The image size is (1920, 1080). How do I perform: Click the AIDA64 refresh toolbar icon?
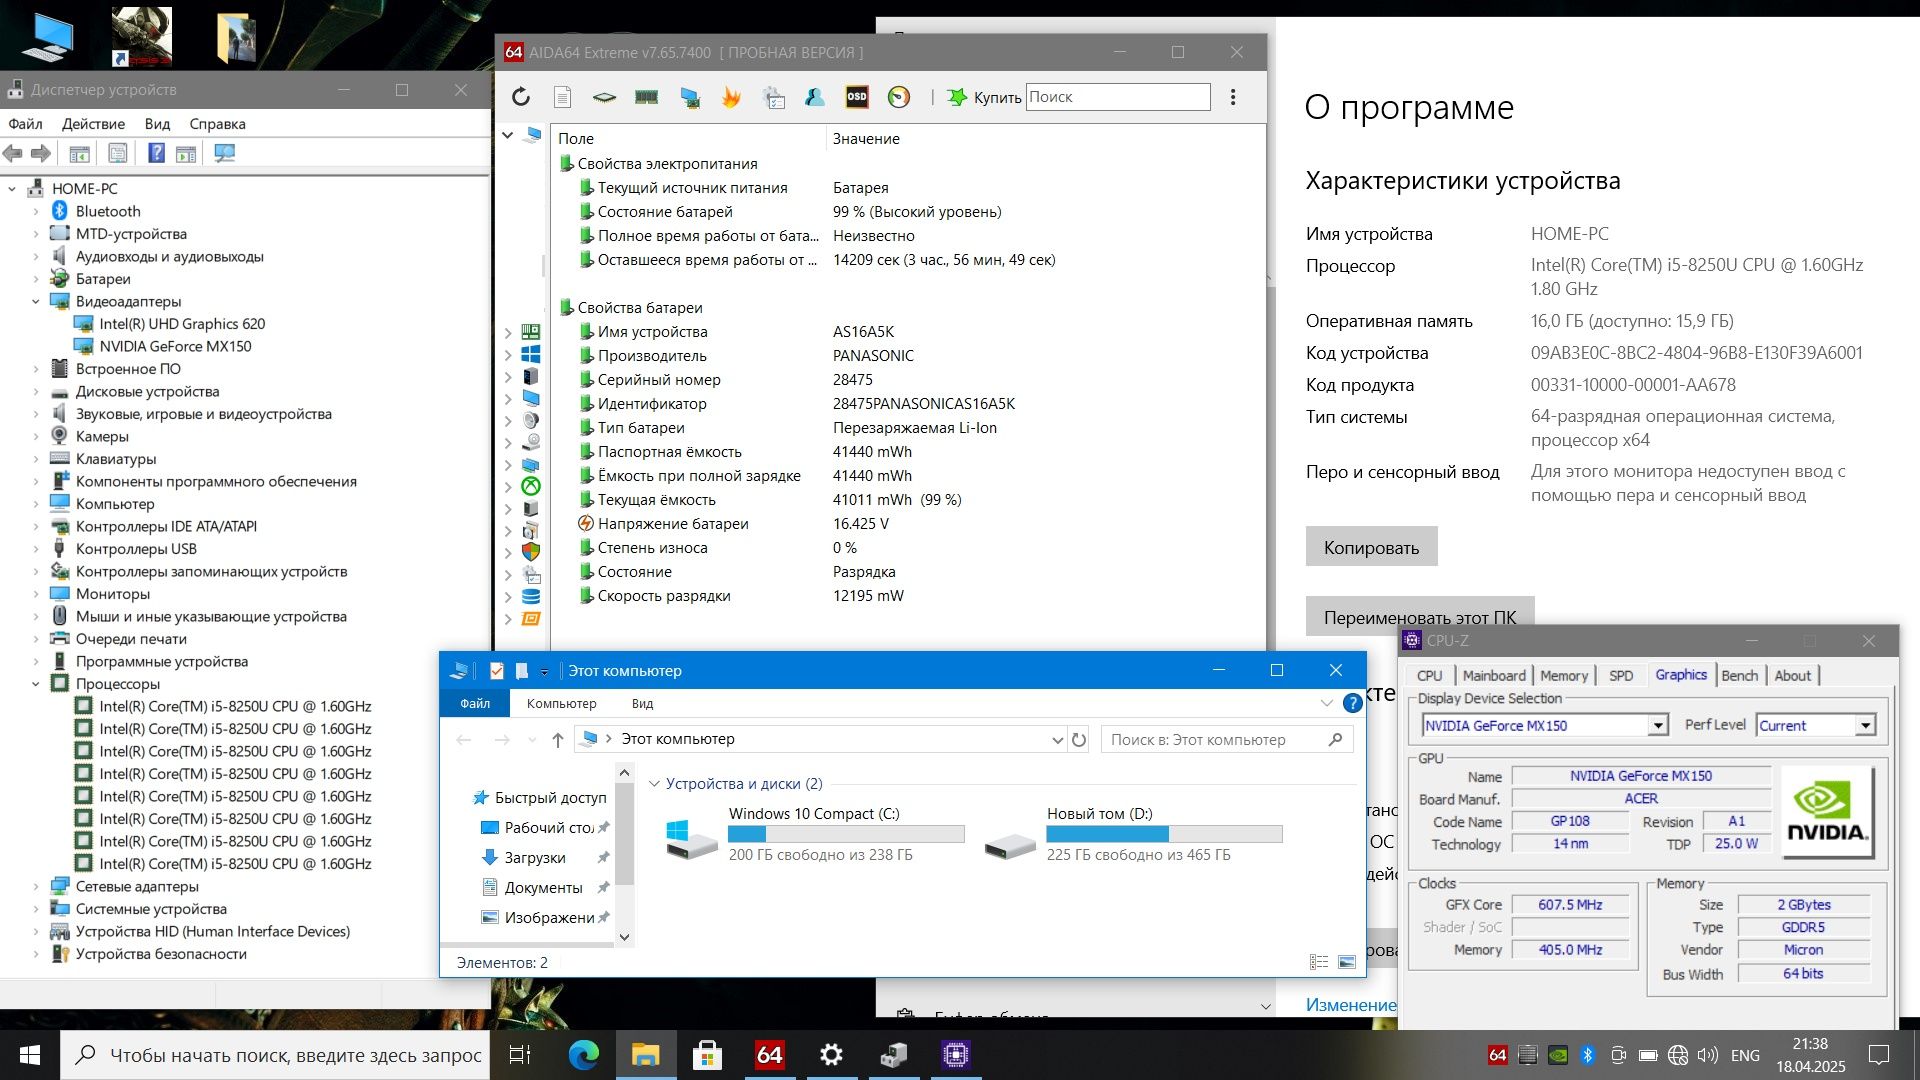520,97
